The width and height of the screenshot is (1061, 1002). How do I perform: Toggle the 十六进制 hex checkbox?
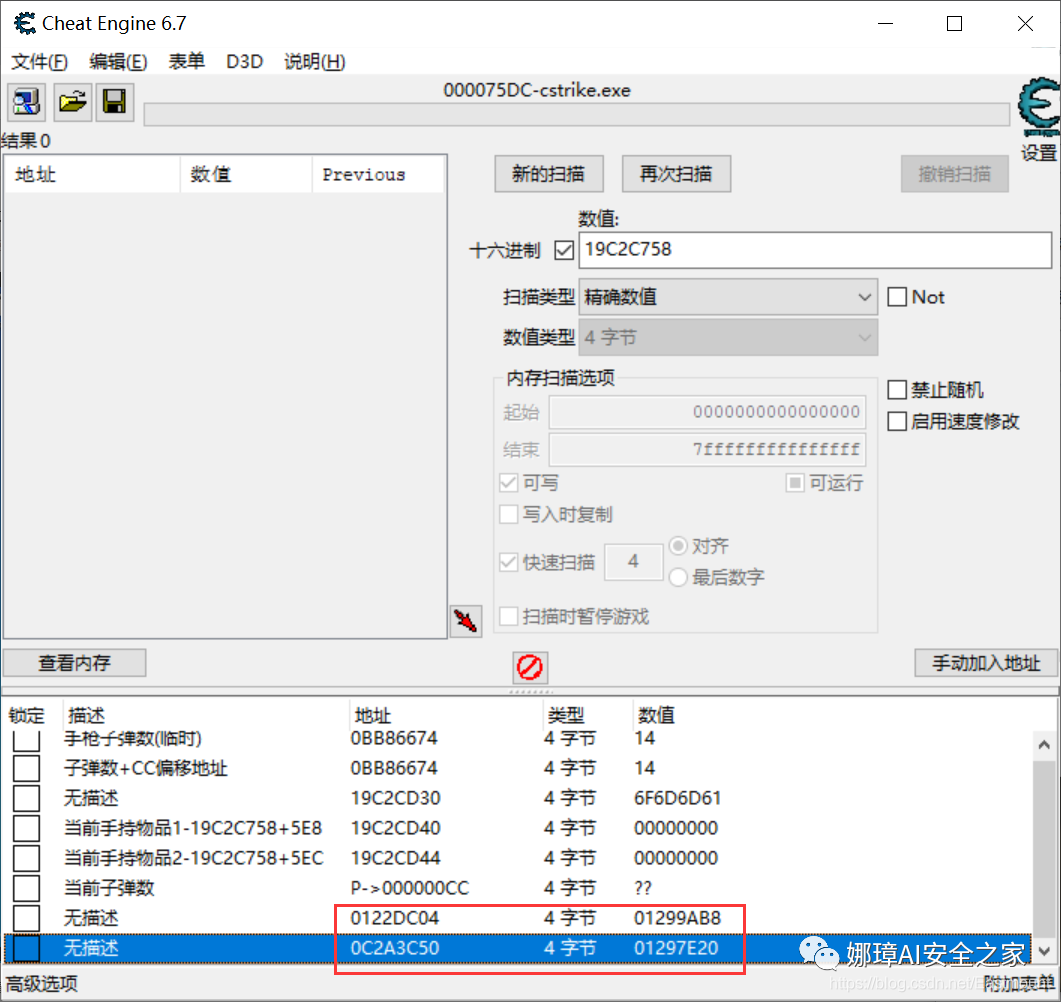point(564,250)
